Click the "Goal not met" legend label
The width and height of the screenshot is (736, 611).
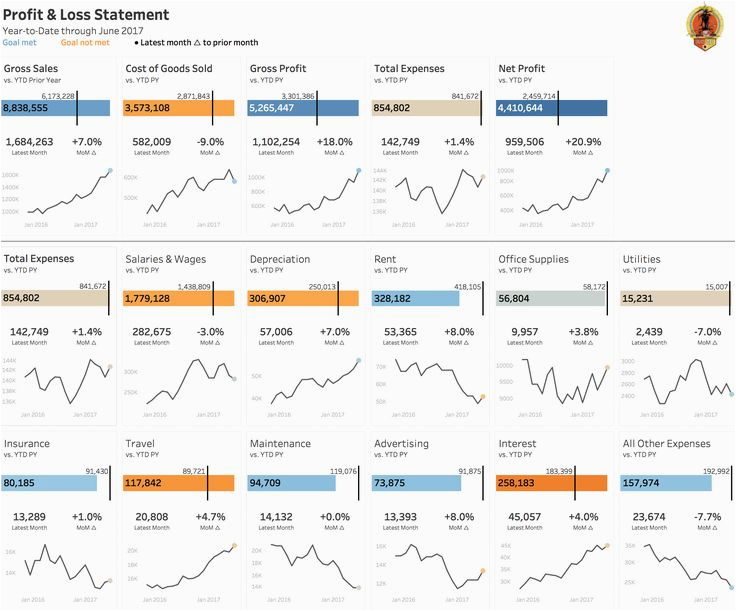[85, 43]
